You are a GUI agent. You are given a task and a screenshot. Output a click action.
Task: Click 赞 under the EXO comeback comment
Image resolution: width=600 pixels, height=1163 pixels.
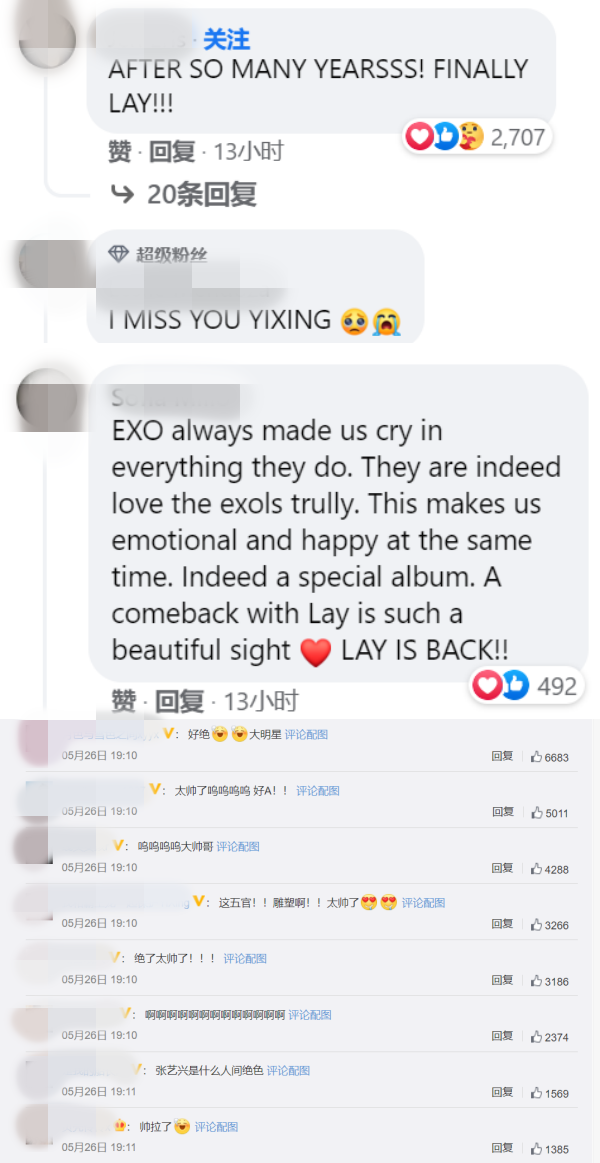[124, 699]
